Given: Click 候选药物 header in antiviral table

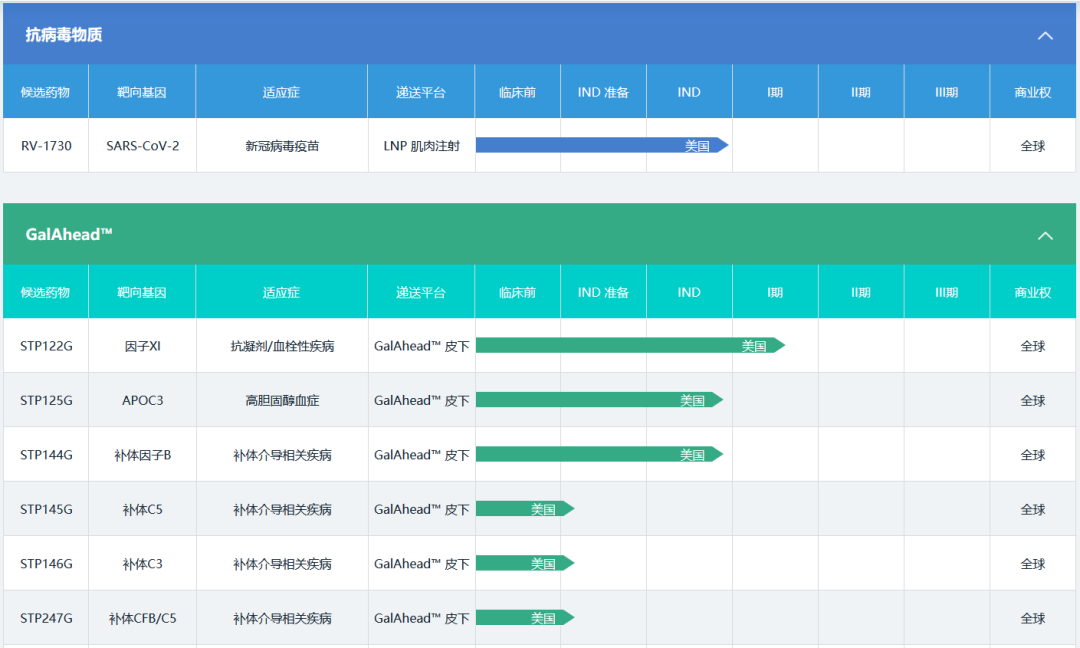Looking at the screenshot, I should tap(45, 92).
